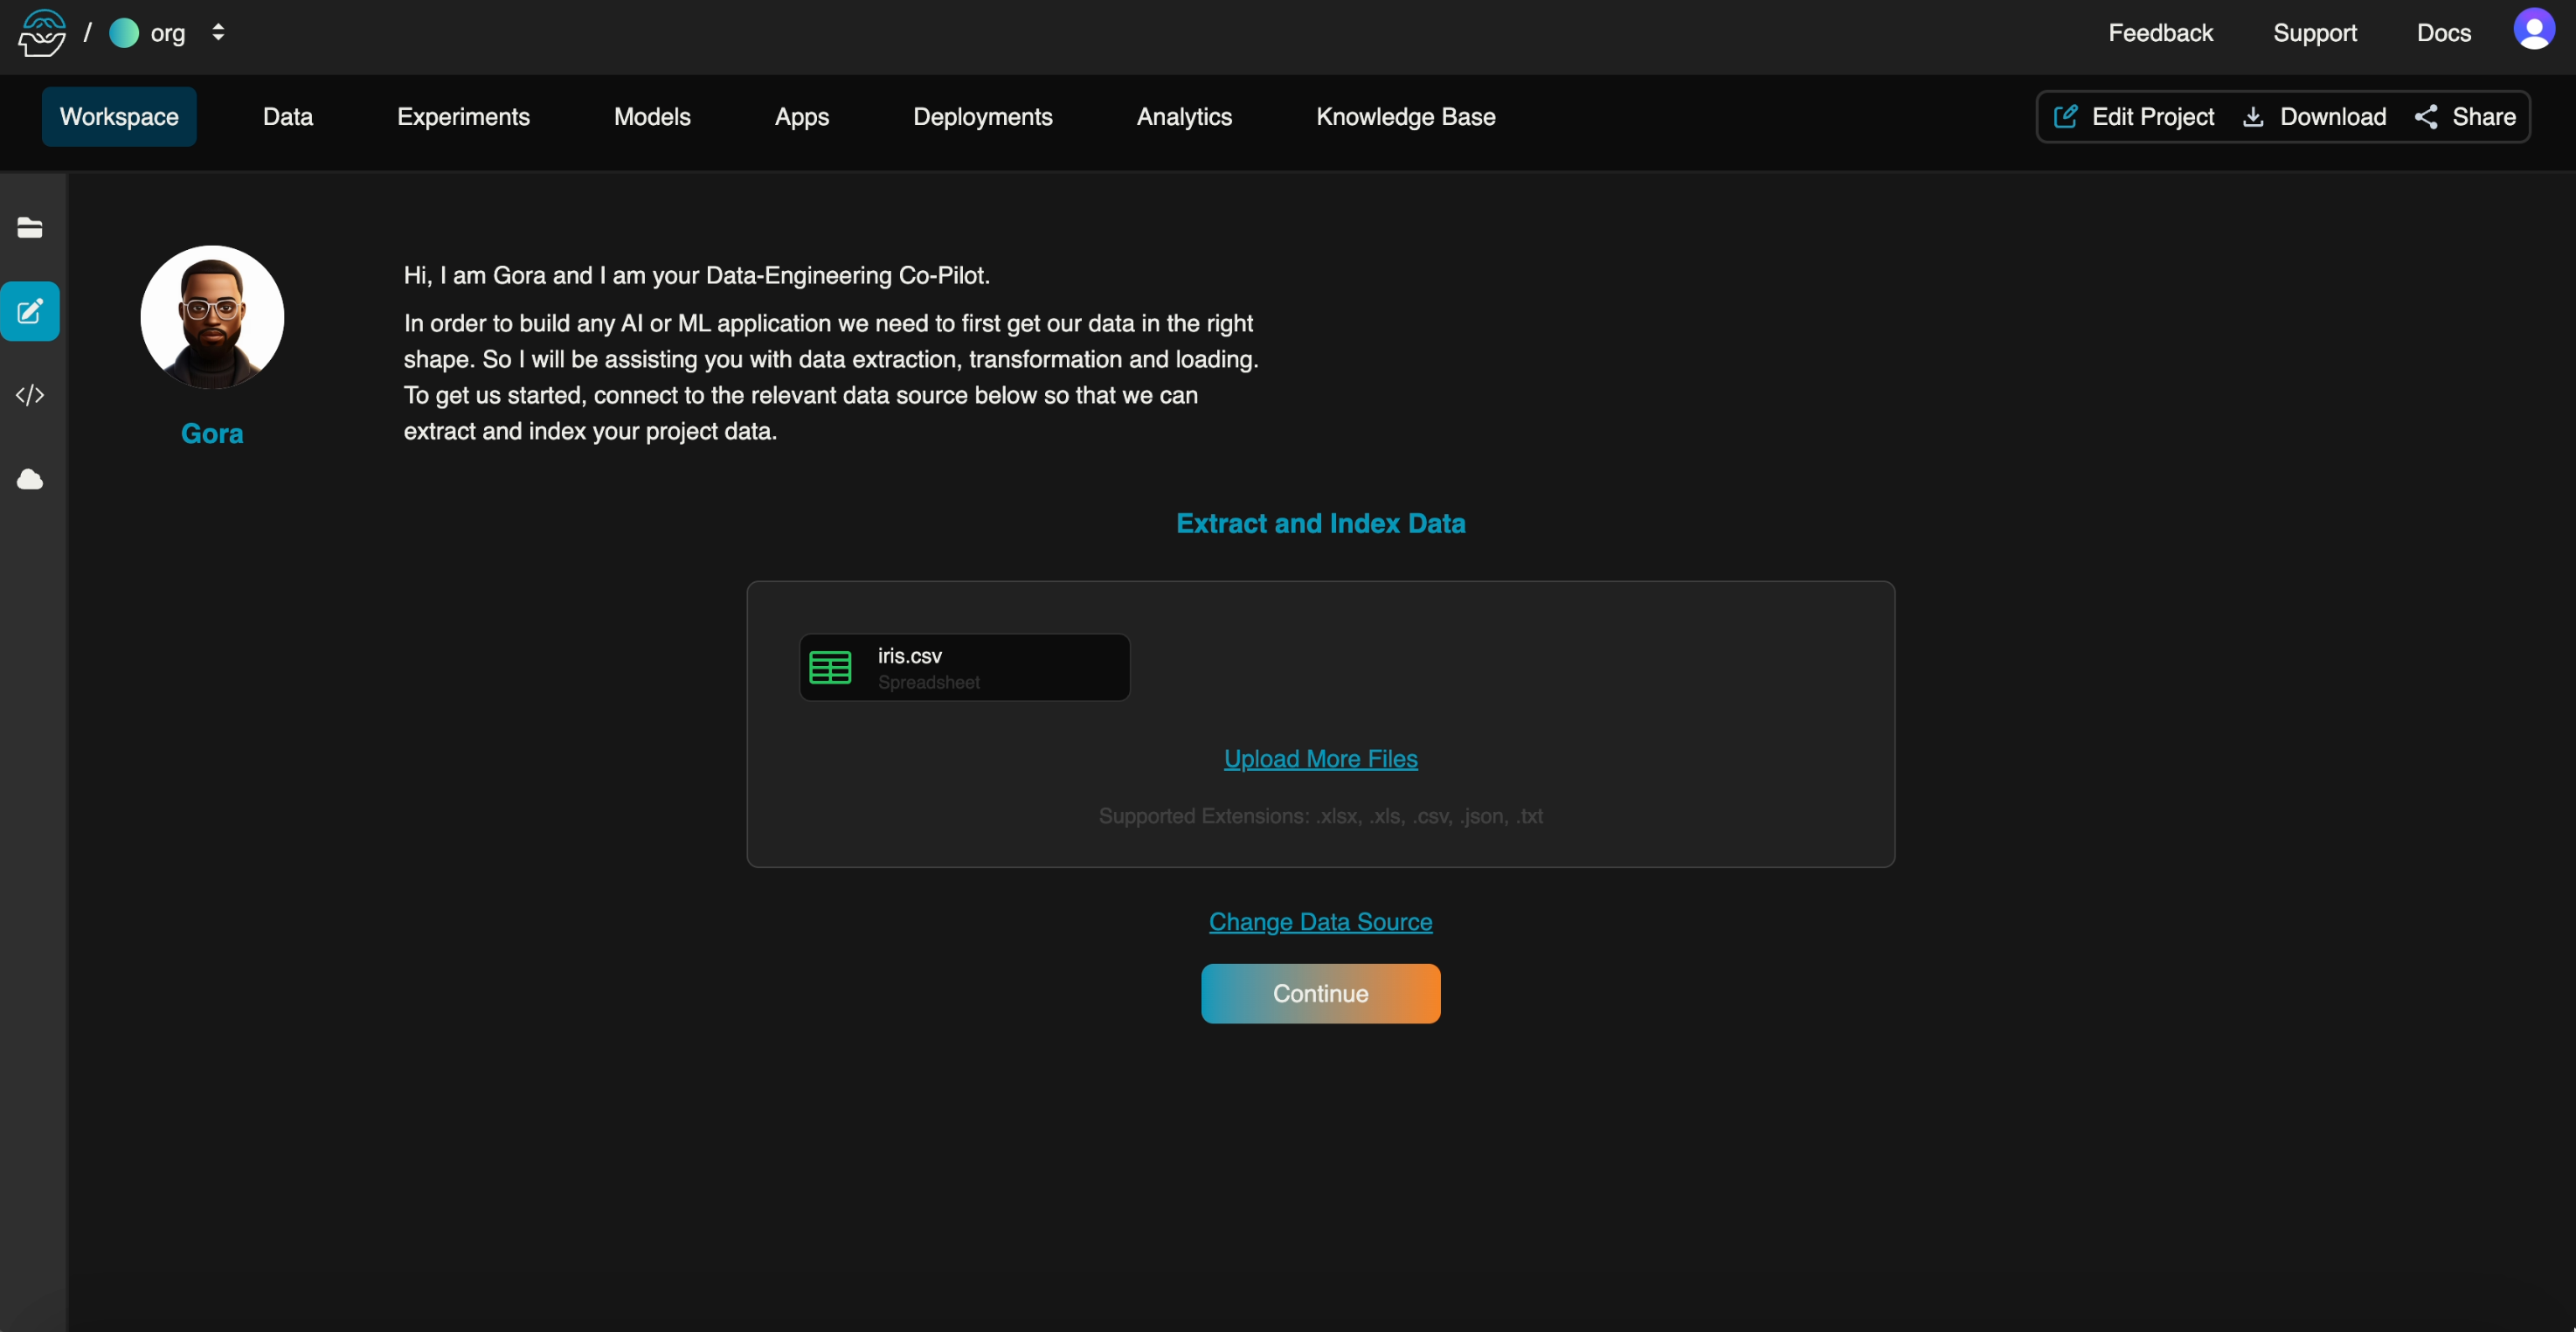This screenshot has height=1332, width=2576.
Task: Click the app logo in top-left corner
Action: pos(42,33)
